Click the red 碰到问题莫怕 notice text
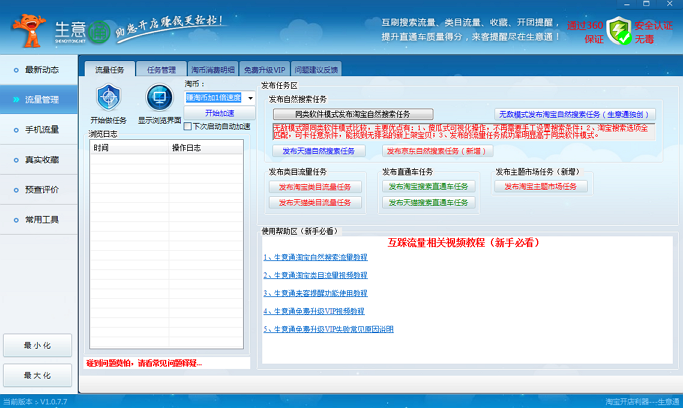Viewport: 683px width, 408px height. tap(144, 363)
